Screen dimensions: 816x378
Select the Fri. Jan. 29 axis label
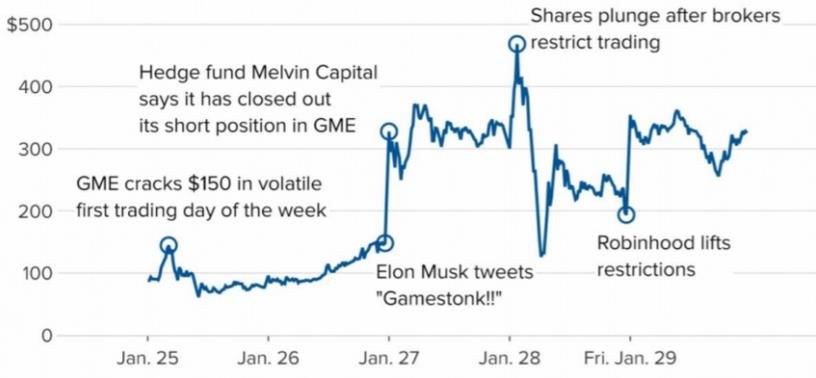[630, 359]
